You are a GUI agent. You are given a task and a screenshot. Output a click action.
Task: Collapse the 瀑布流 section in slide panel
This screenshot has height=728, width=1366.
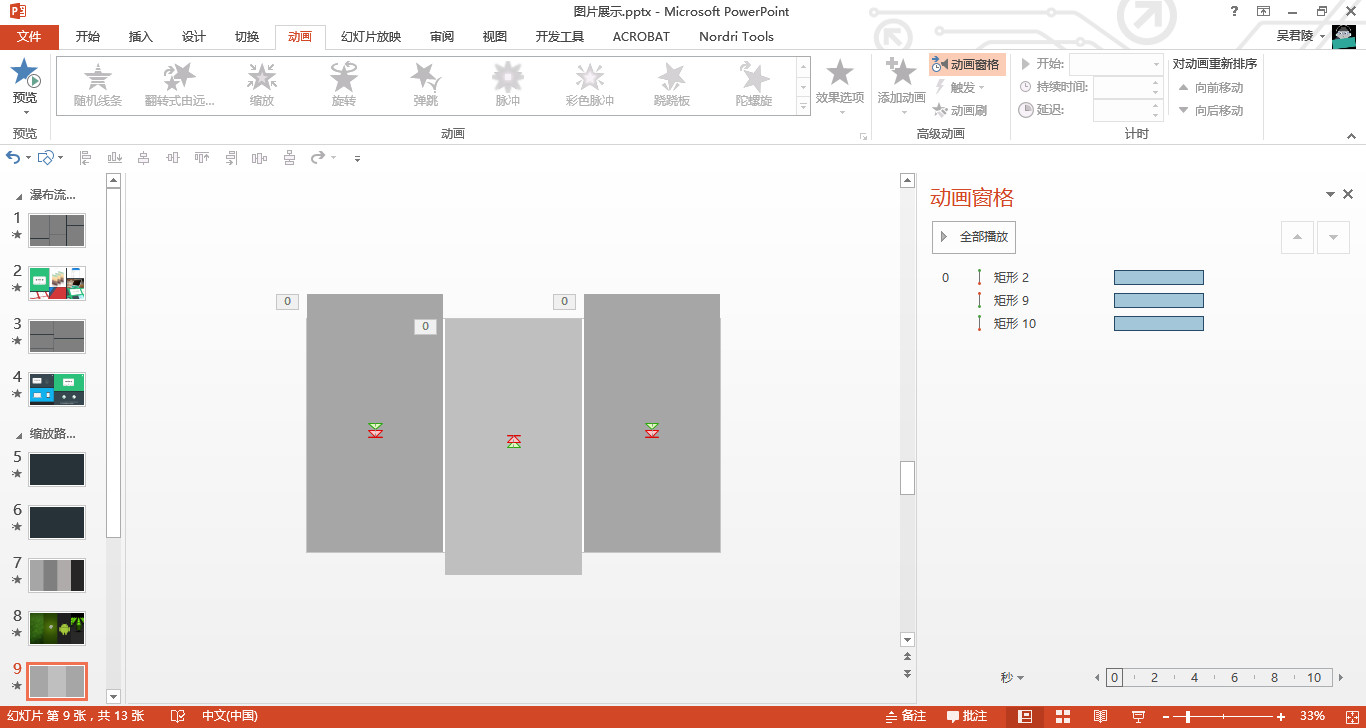(19, 196)
